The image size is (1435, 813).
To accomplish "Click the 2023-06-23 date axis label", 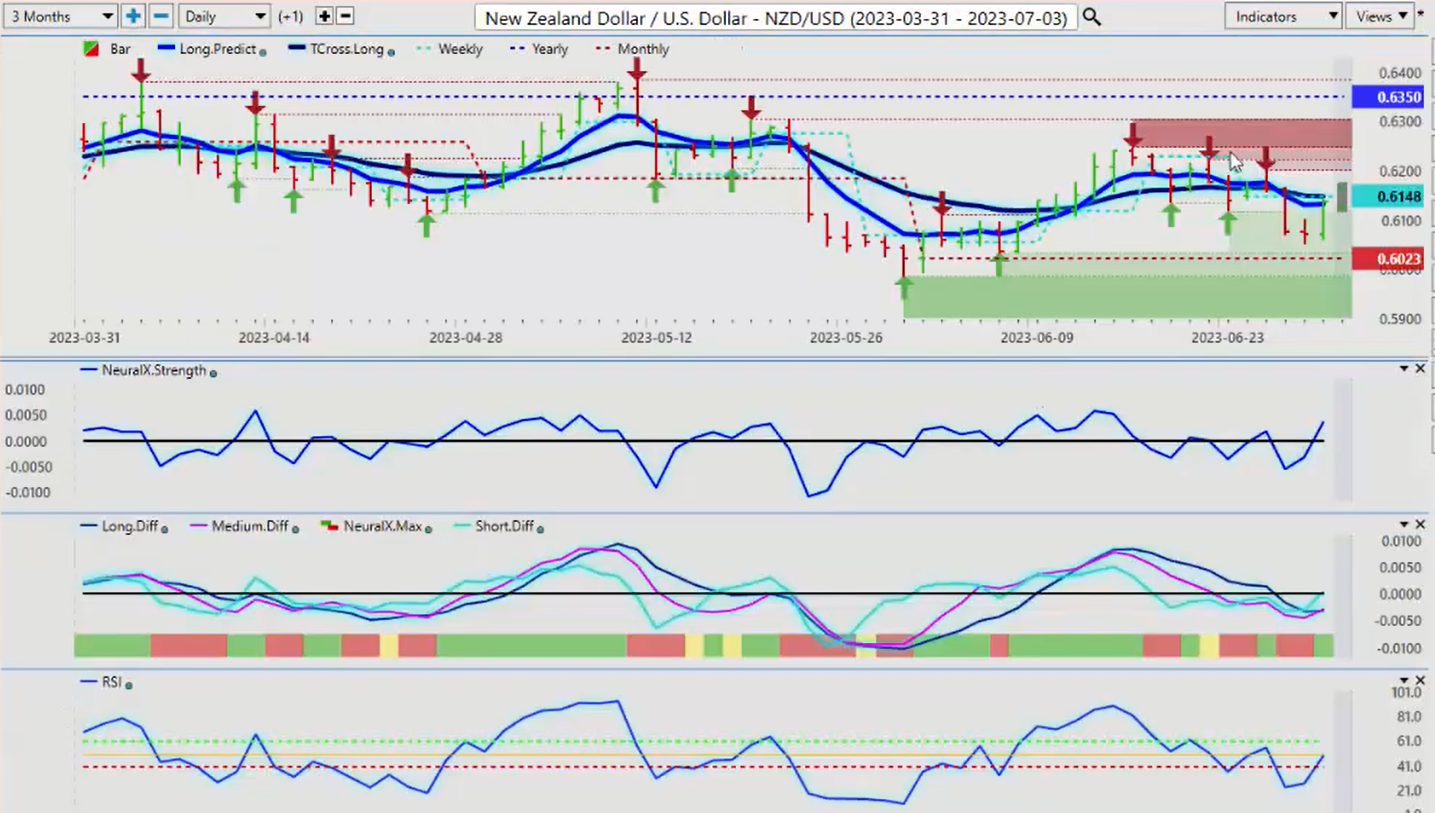I will click(x=1227, y=338).
